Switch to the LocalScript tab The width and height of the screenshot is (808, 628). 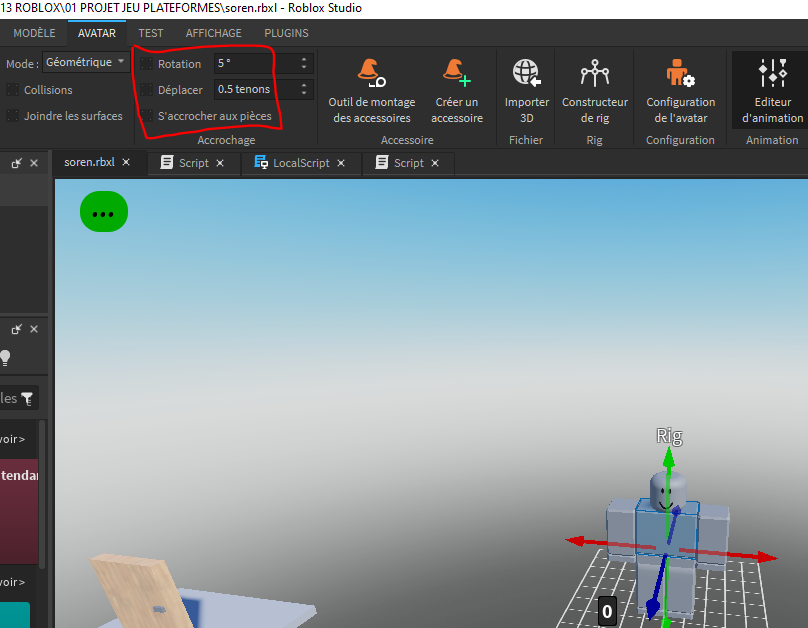click(x=301, y=163)
